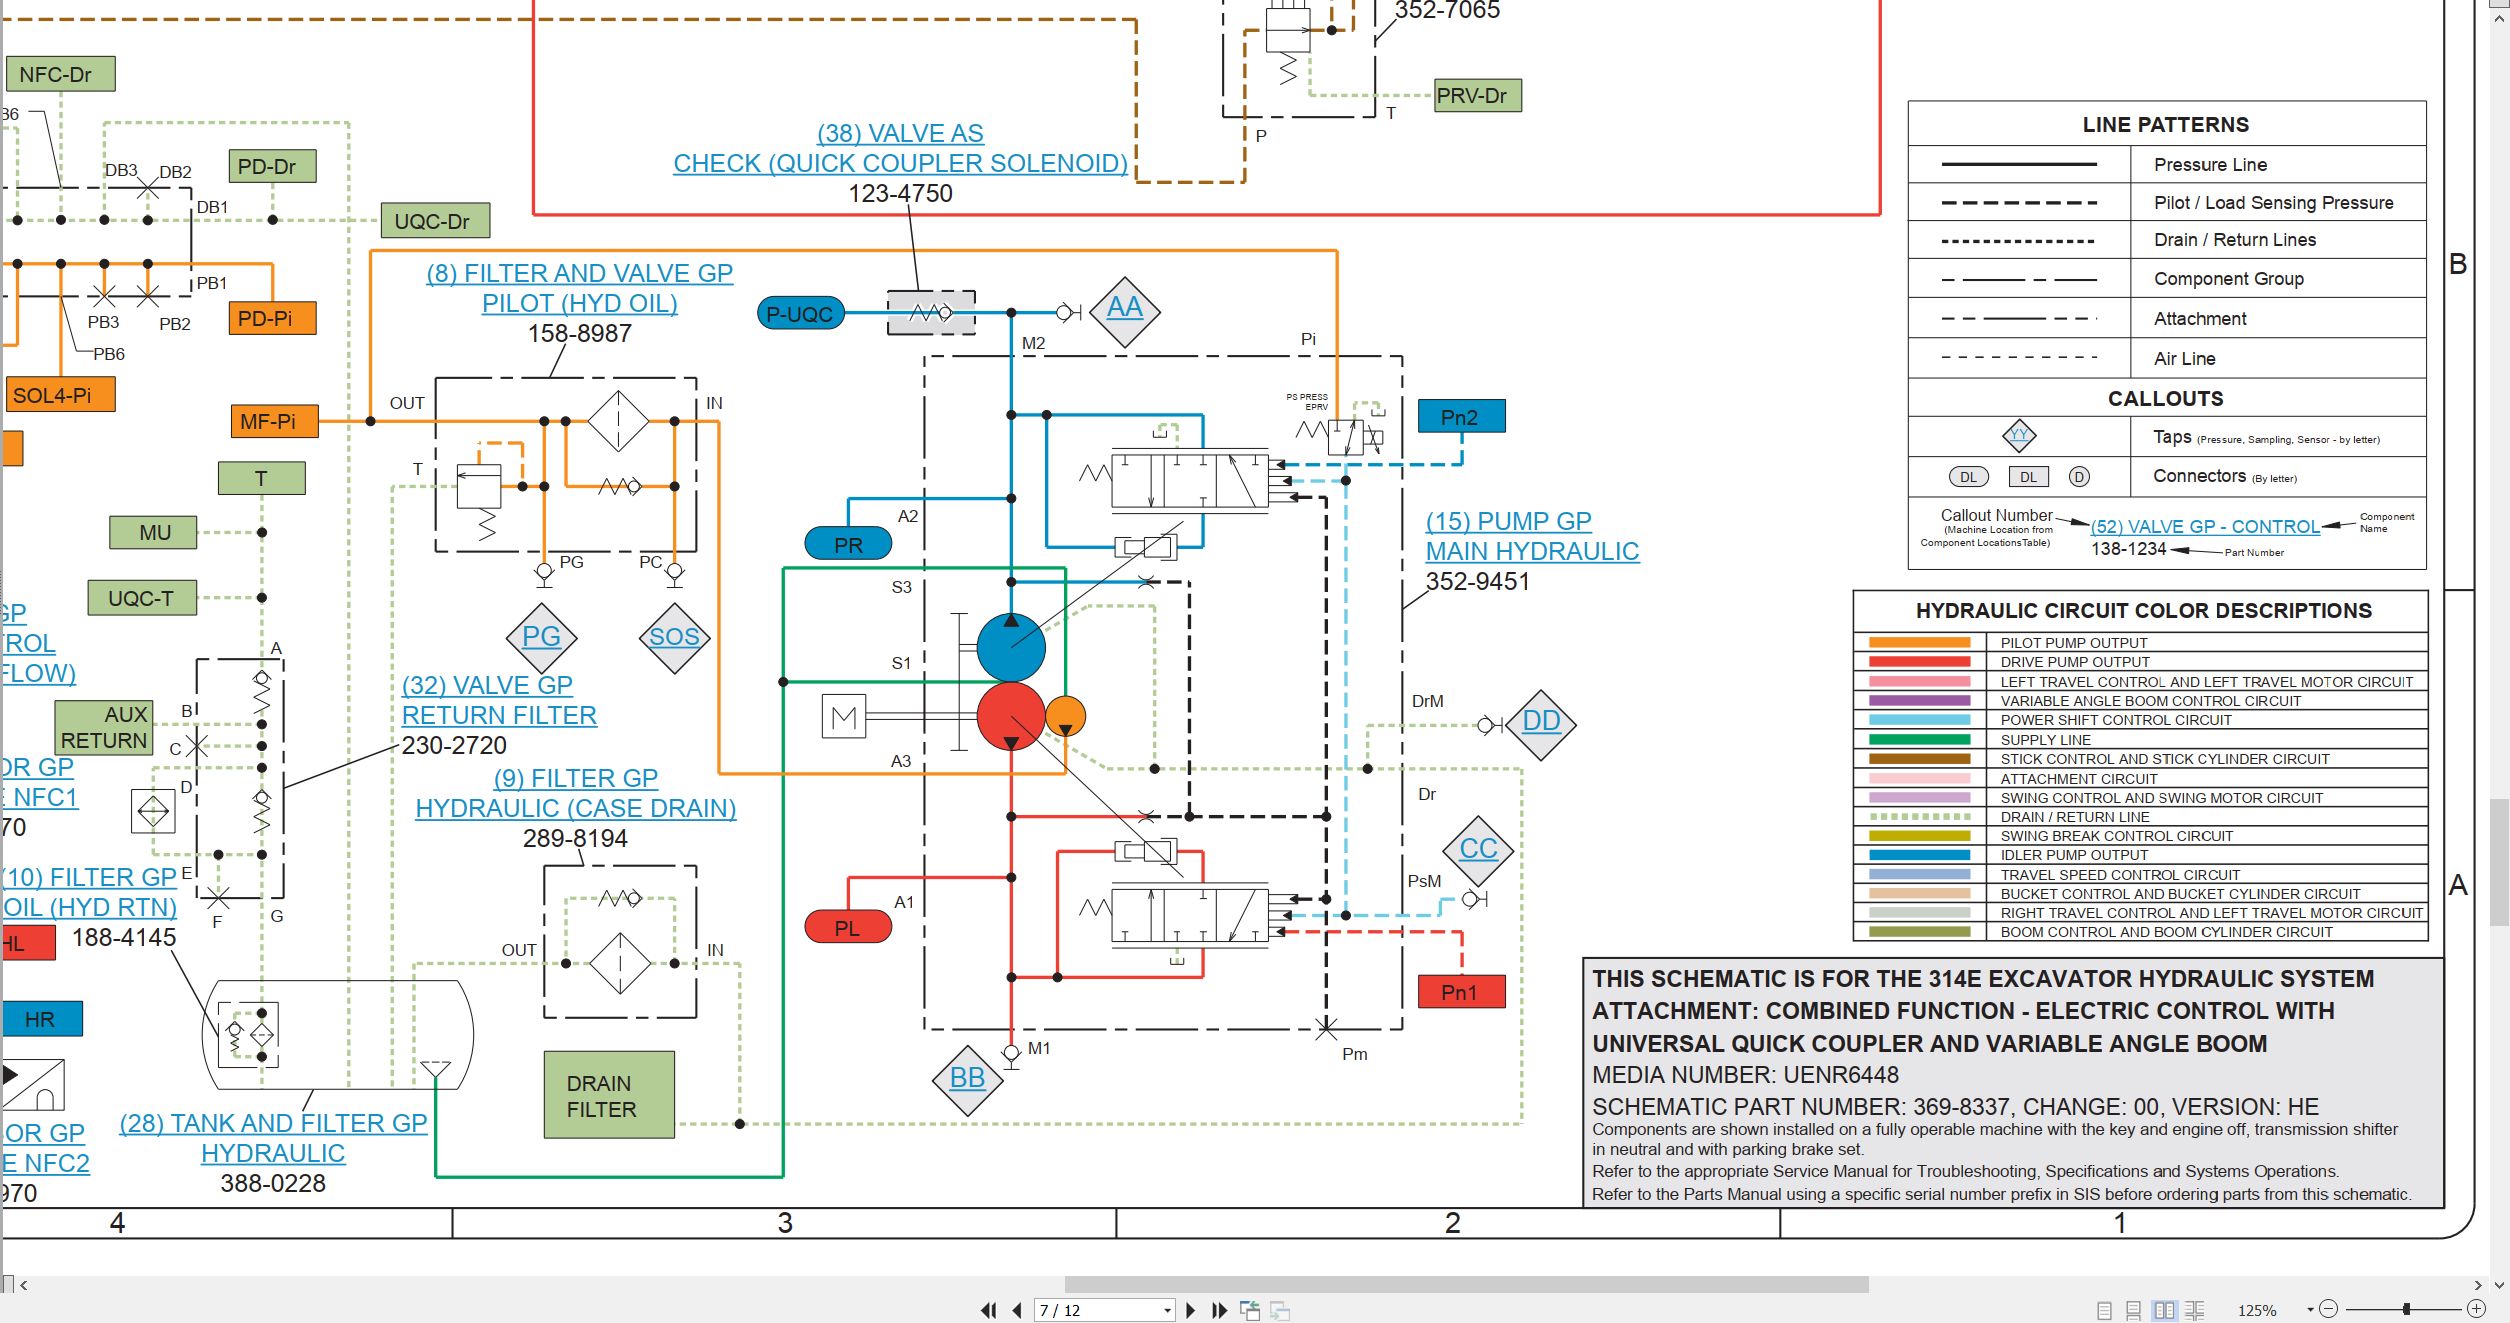Open the (15) PUMP GP link
The width and height of the screenshot is (2510, 1323).
click(x=1508, y=522)
